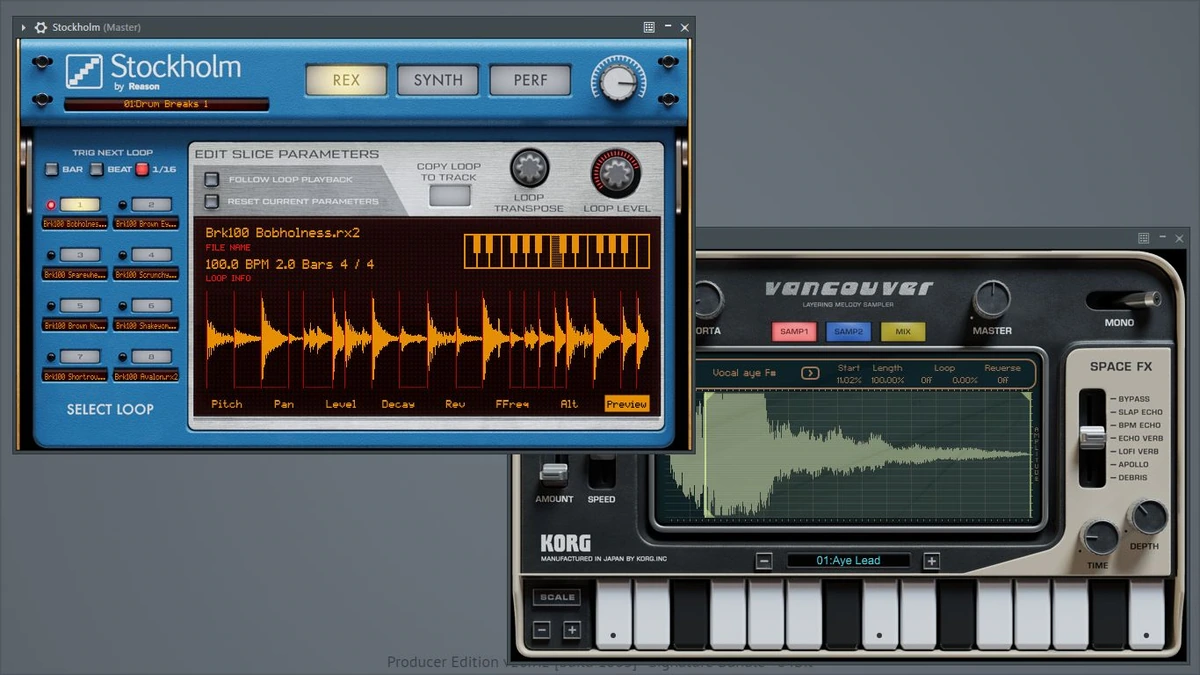This screenshot has height=675, width=1200.
Task: Click the Vancouver window detailed settings icon
Action: 1144,238
